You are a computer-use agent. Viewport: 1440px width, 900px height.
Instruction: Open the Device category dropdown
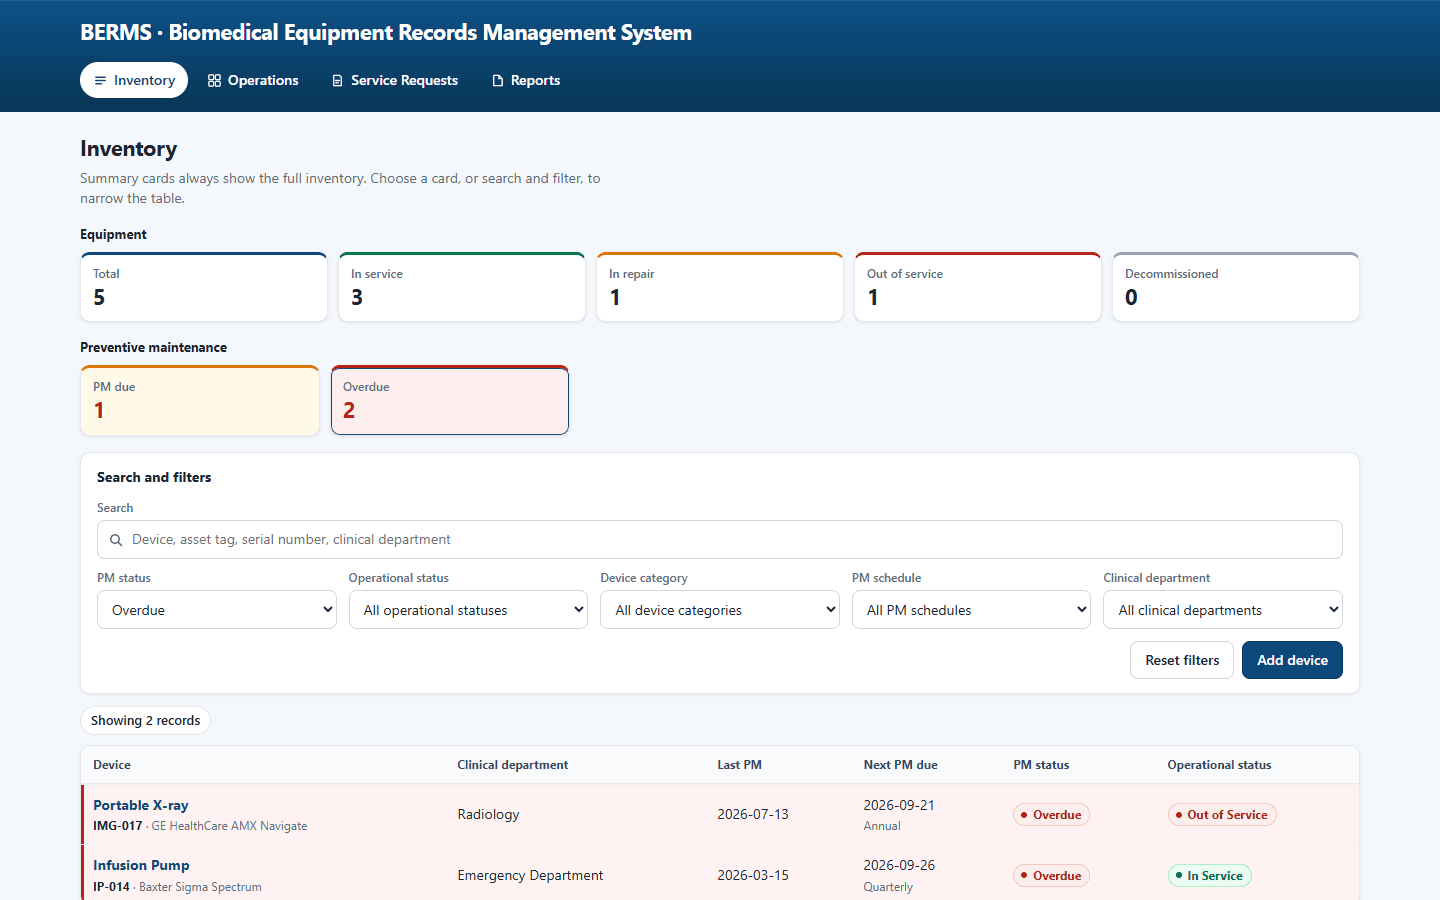point(720,610)
